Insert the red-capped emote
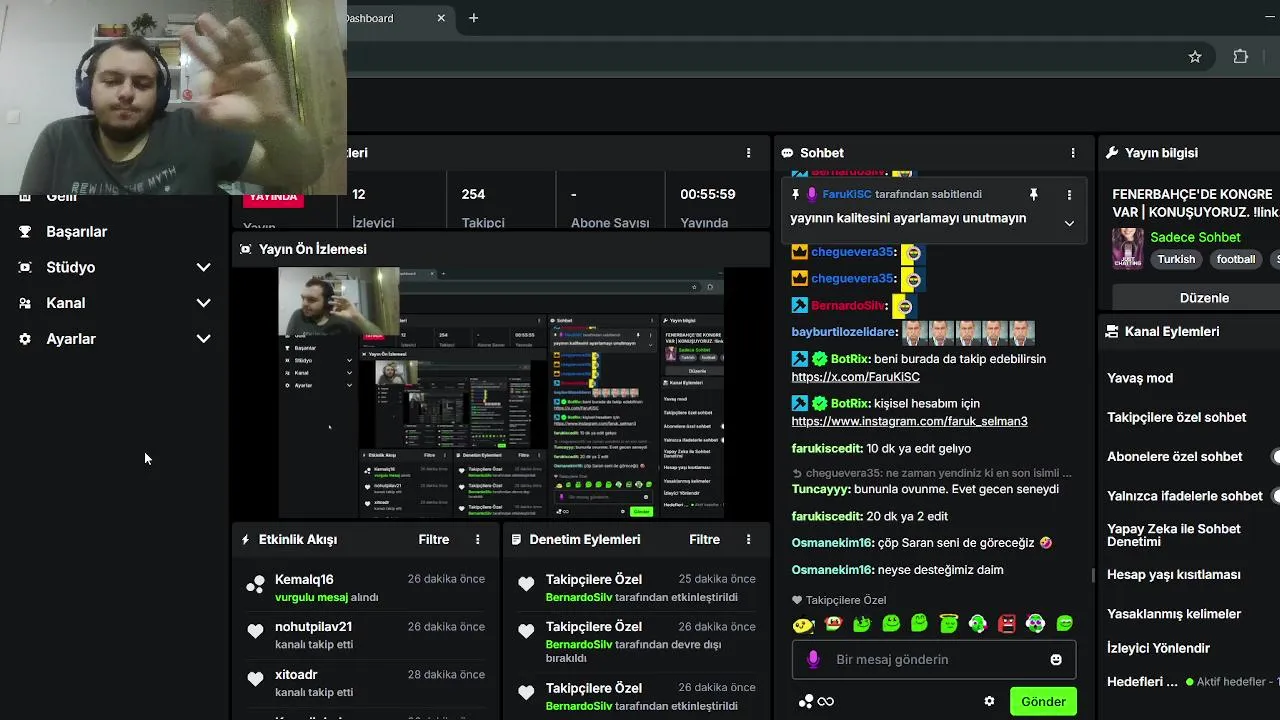Image resolution: width=1280 pixels, height=720 pixels. (x=833, y=624)
